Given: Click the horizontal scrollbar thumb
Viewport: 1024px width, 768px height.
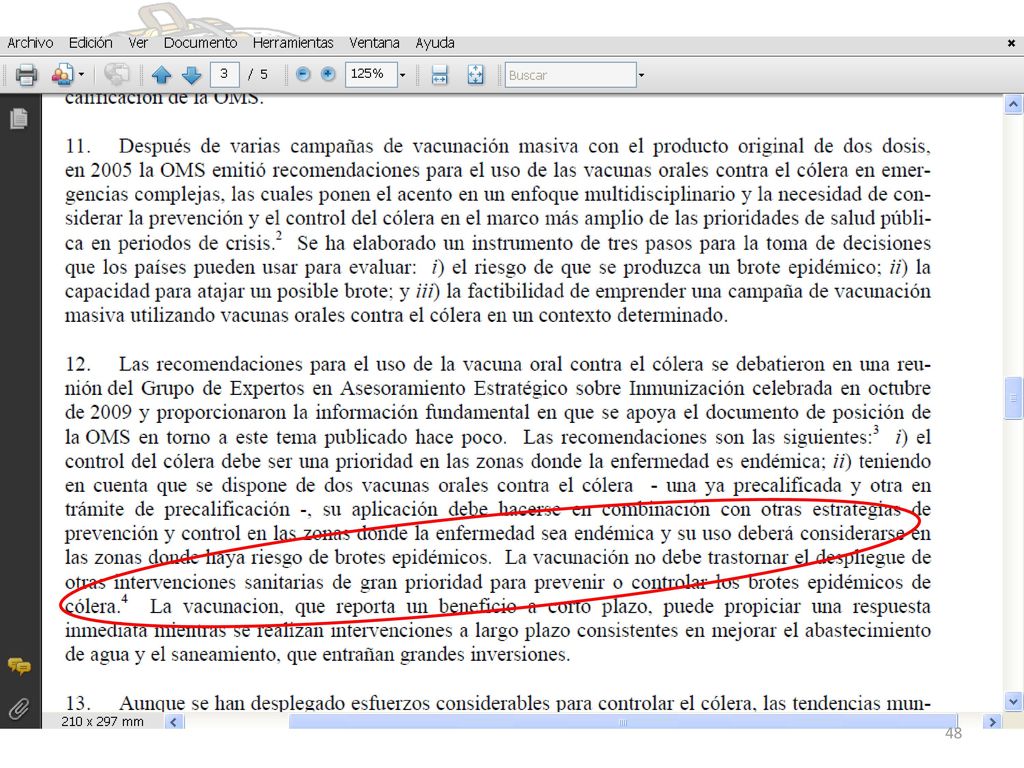Looking at the screenshot, I should 622,722.
